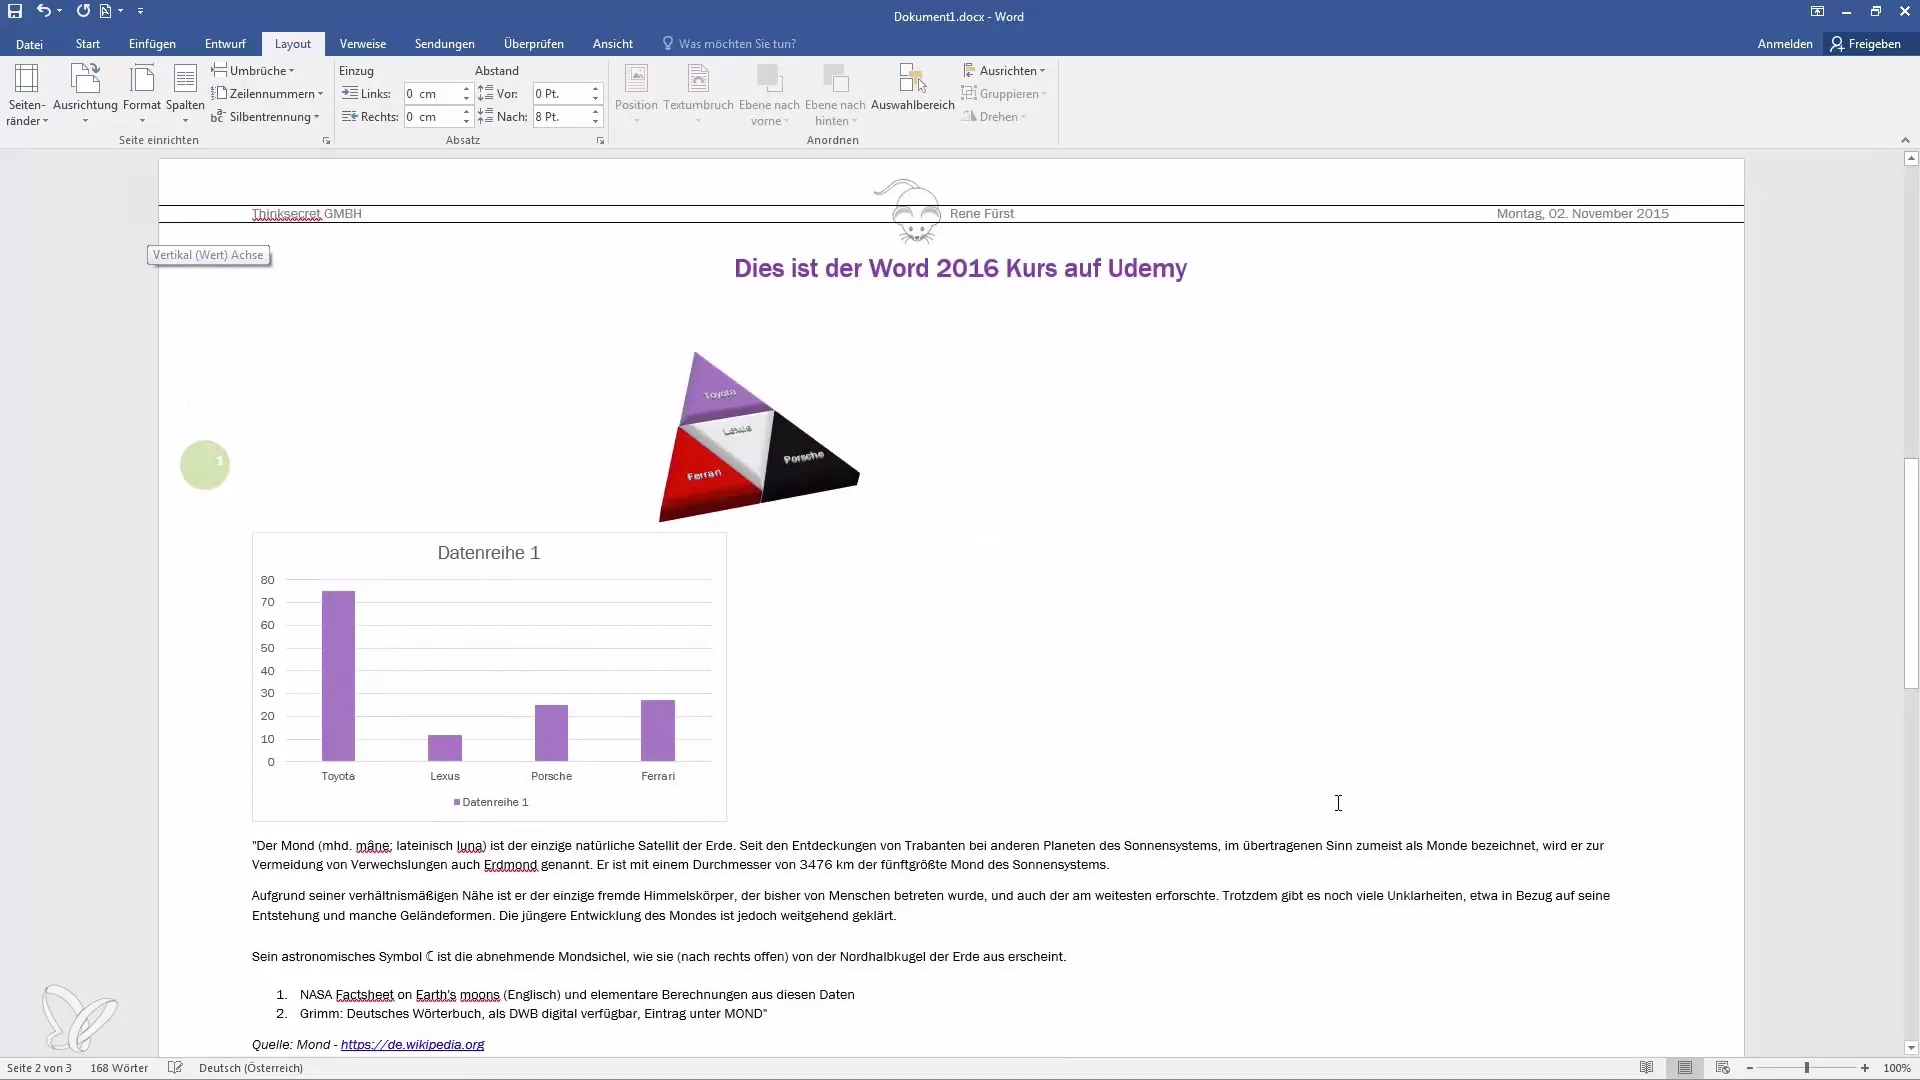Select the Datenreihe 1 chart title
1920x1080 pixels.
click(x=488, y=553)
